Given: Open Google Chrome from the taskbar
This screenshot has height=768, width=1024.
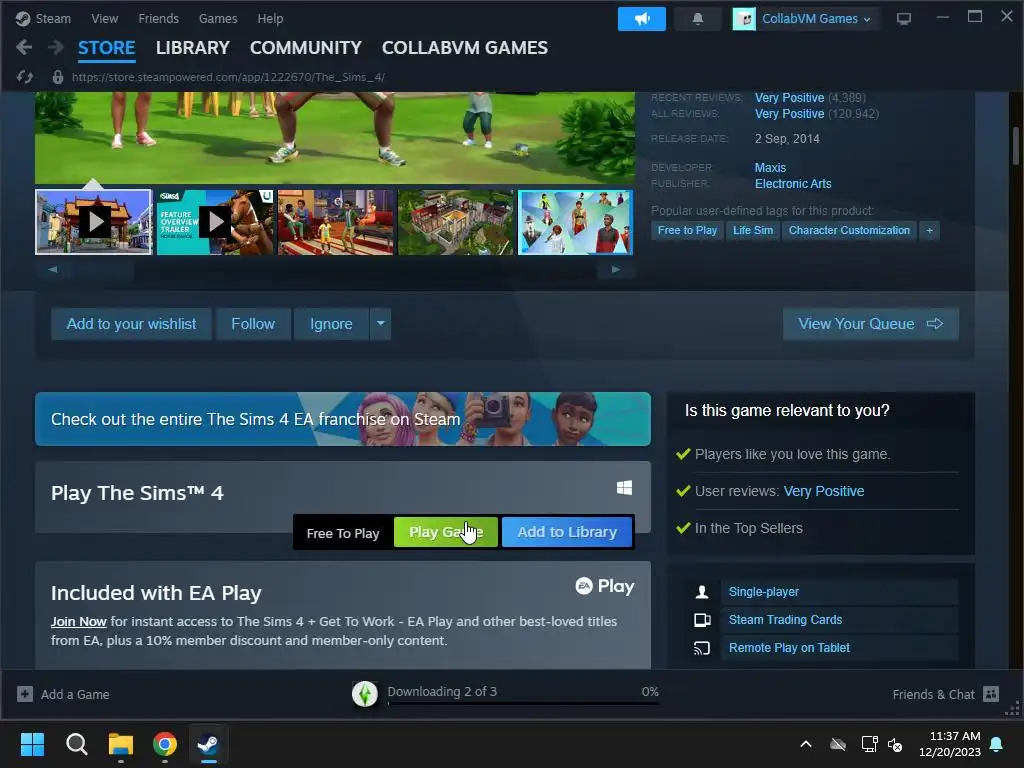Looking at the screenshot, I should coord(165,744).
